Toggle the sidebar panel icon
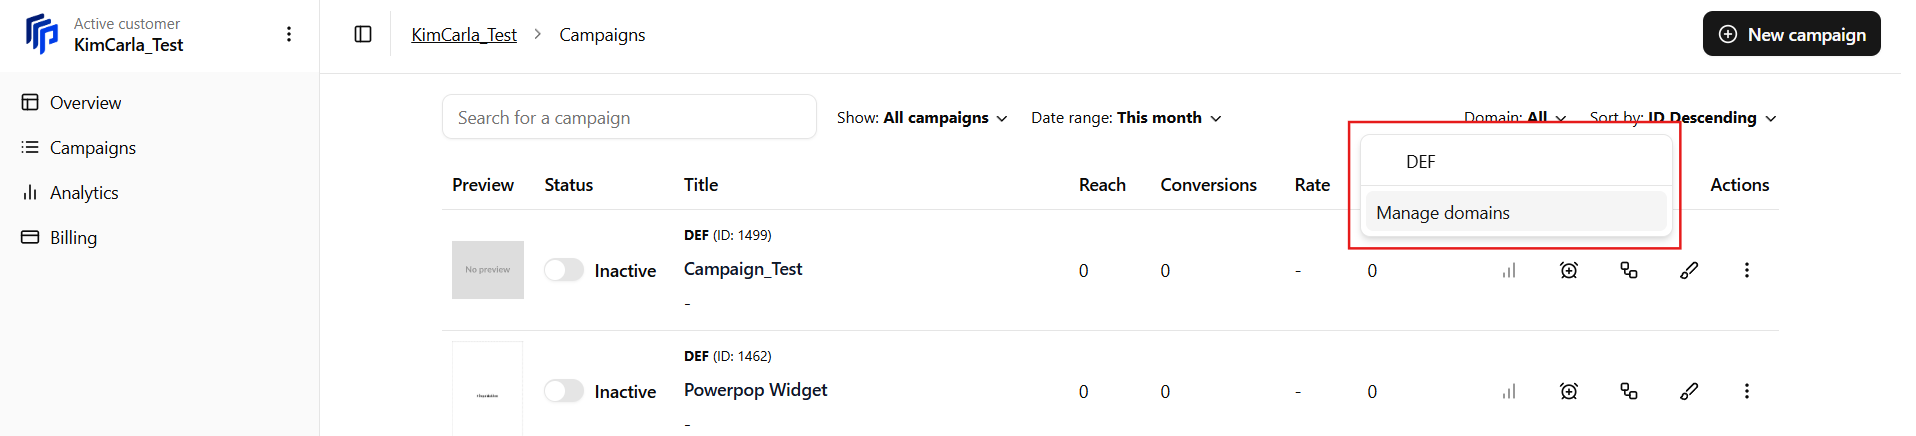The width and height of the screenshot is (1916, 436). click(363, 35)
